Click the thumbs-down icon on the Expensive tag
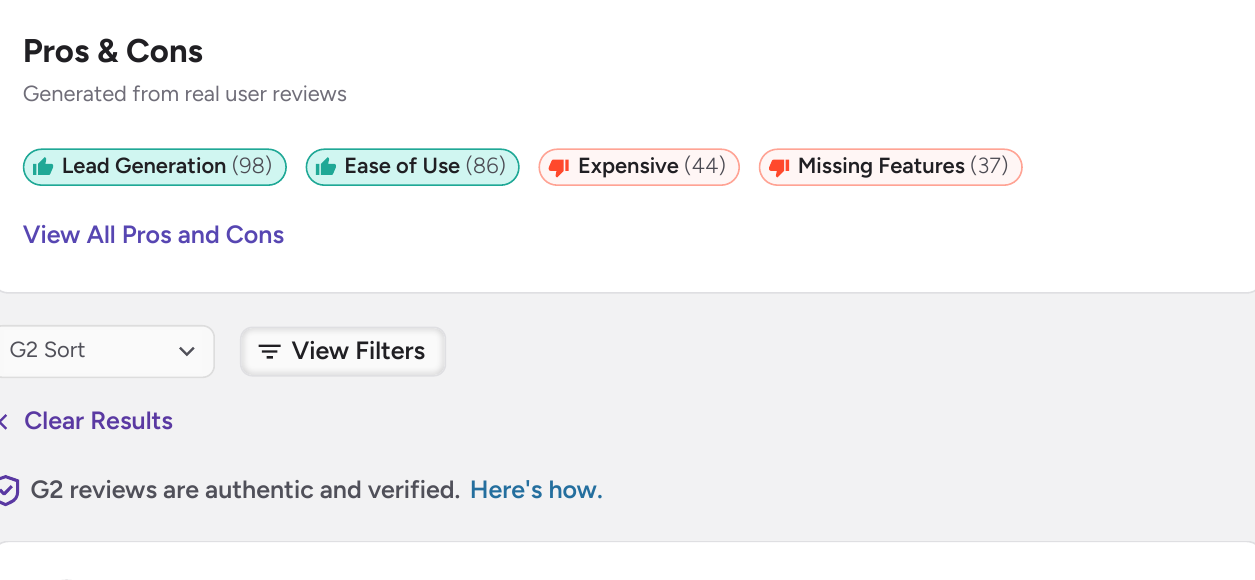1255x580 pixels. (560, 167)
